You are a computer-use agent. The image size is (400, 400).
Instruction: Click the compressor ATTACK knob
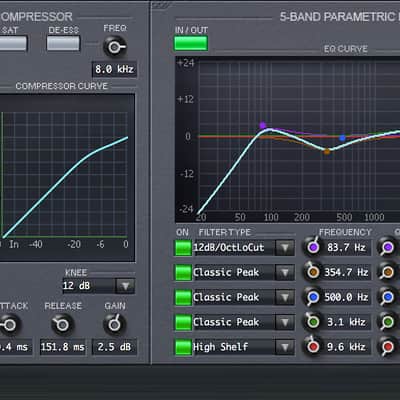[10, 325]
